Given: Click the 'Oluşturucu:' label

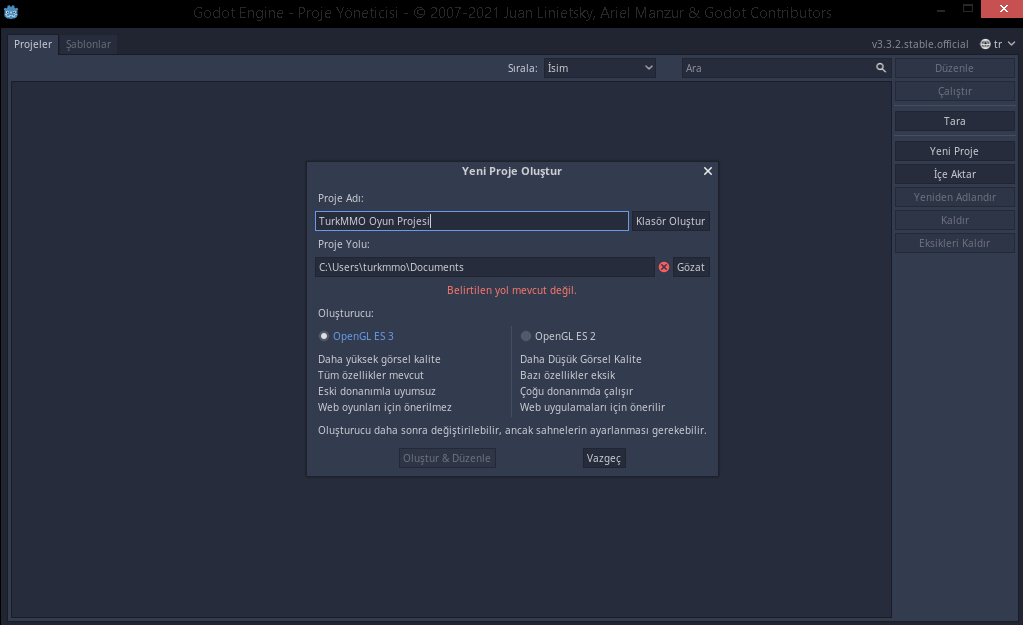Looking at the screenshot, I should click(x=346, y=313).
